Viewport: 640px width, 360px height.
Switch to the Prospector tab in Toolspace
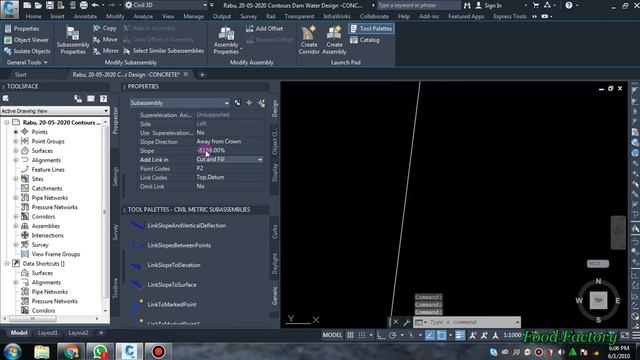[x=115, y=121]
